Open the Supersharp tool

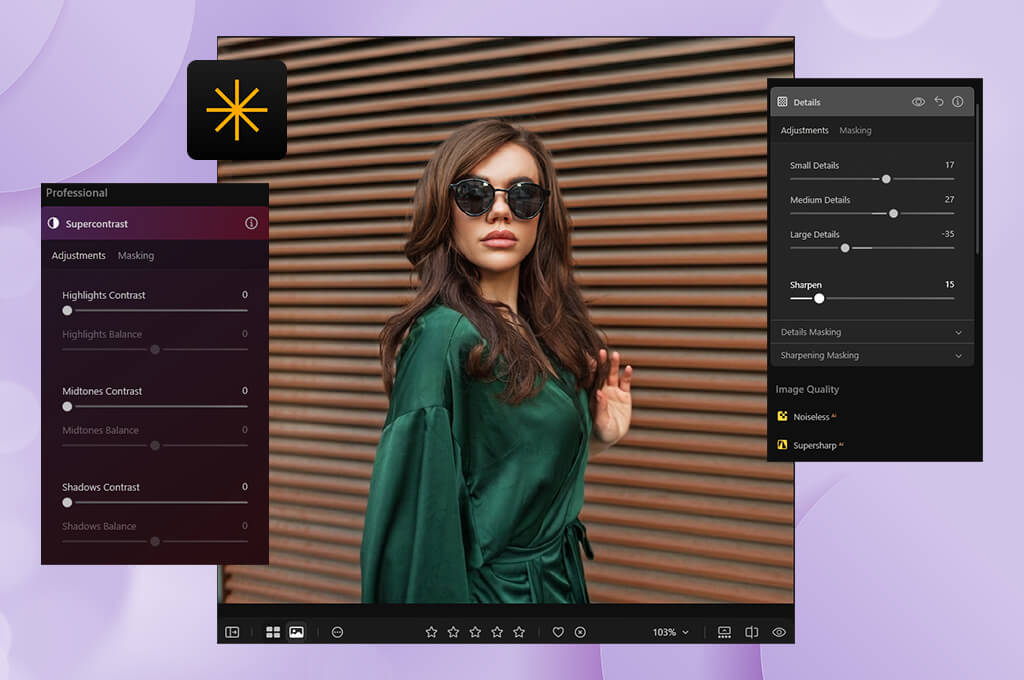(815, 445)
